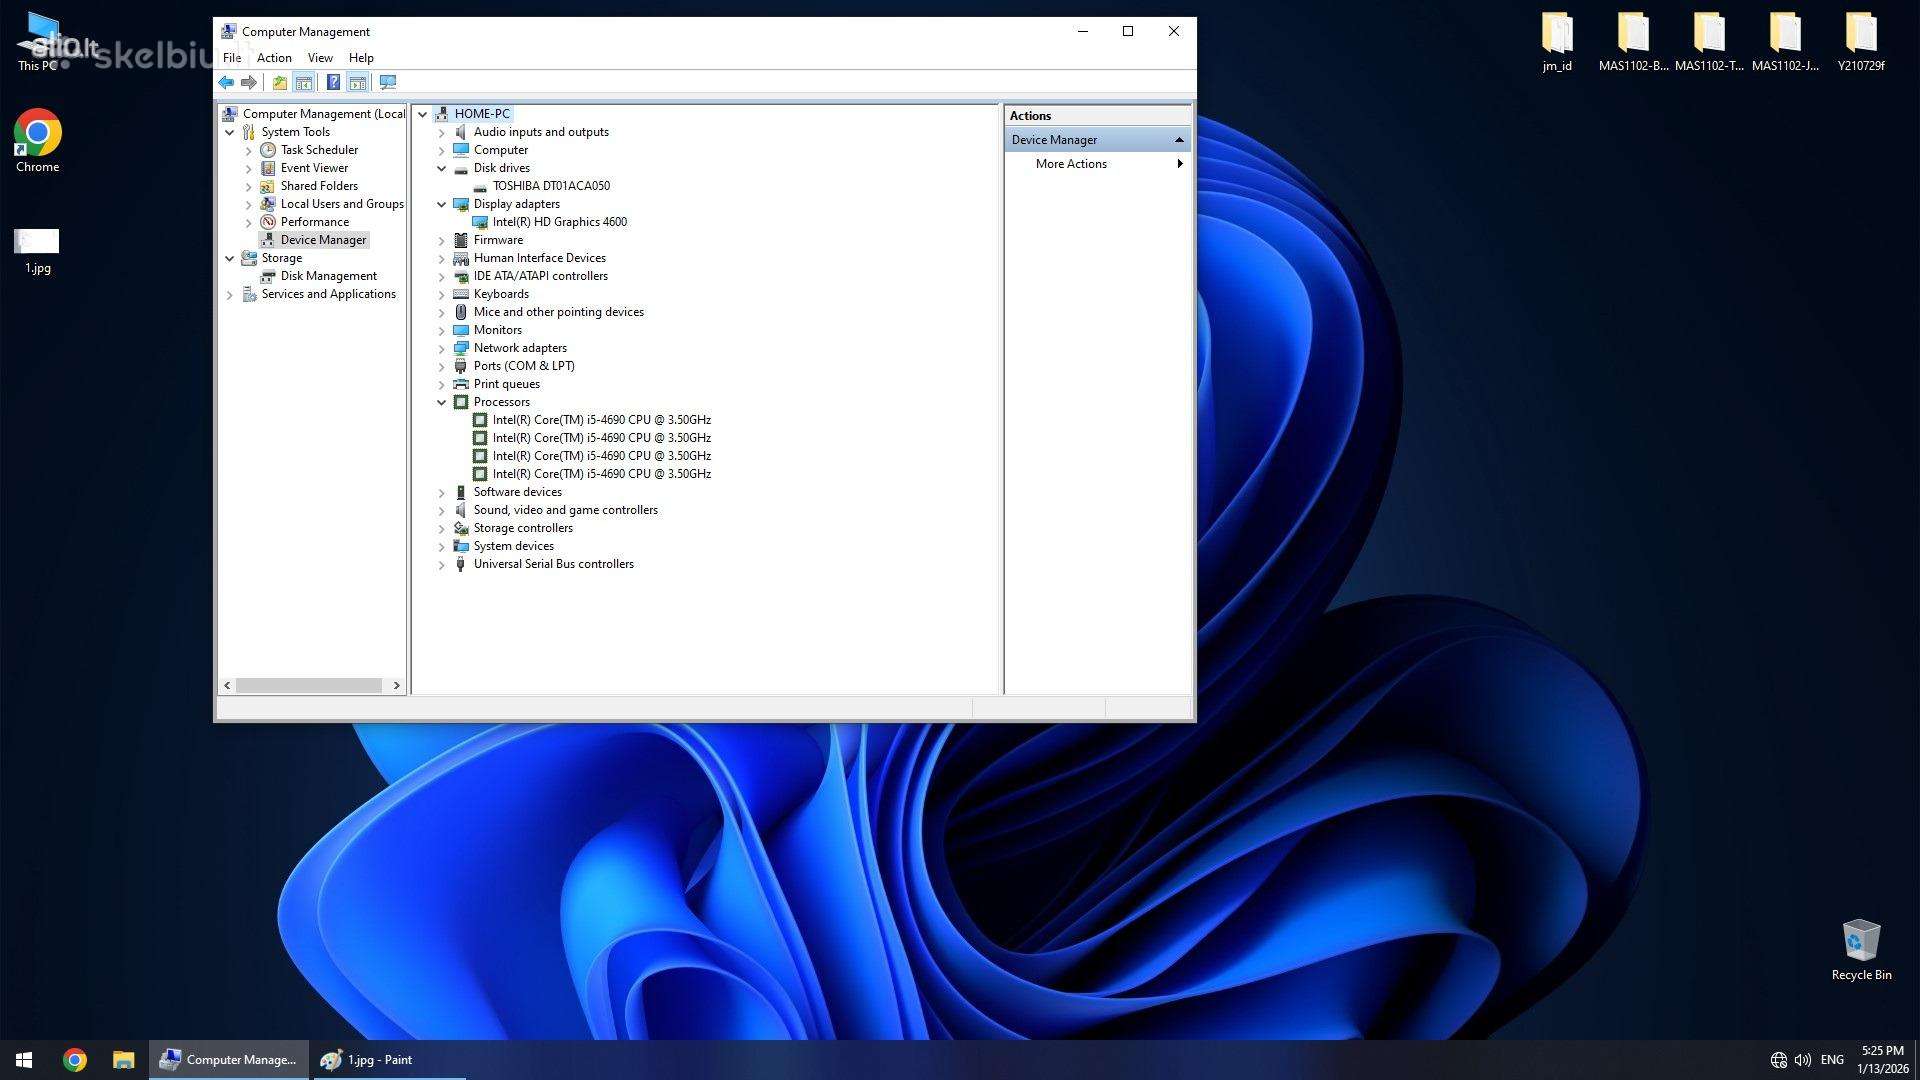The image size is (1920, 1080).
Task: Click the blue Help icon in the toolbar
Action: tap(333, 82)
